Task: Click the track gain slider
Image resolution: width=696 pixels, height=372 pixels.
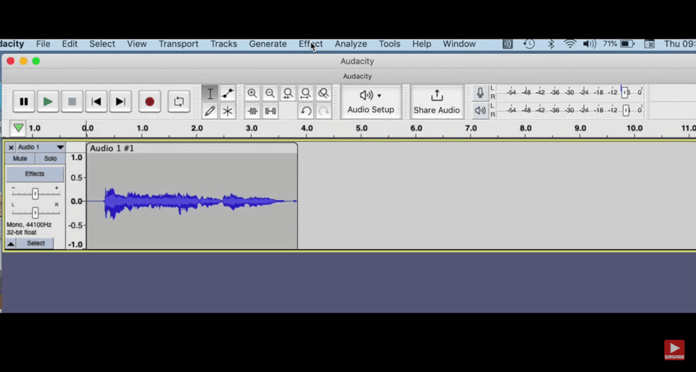Action: (x=35, y=194)
